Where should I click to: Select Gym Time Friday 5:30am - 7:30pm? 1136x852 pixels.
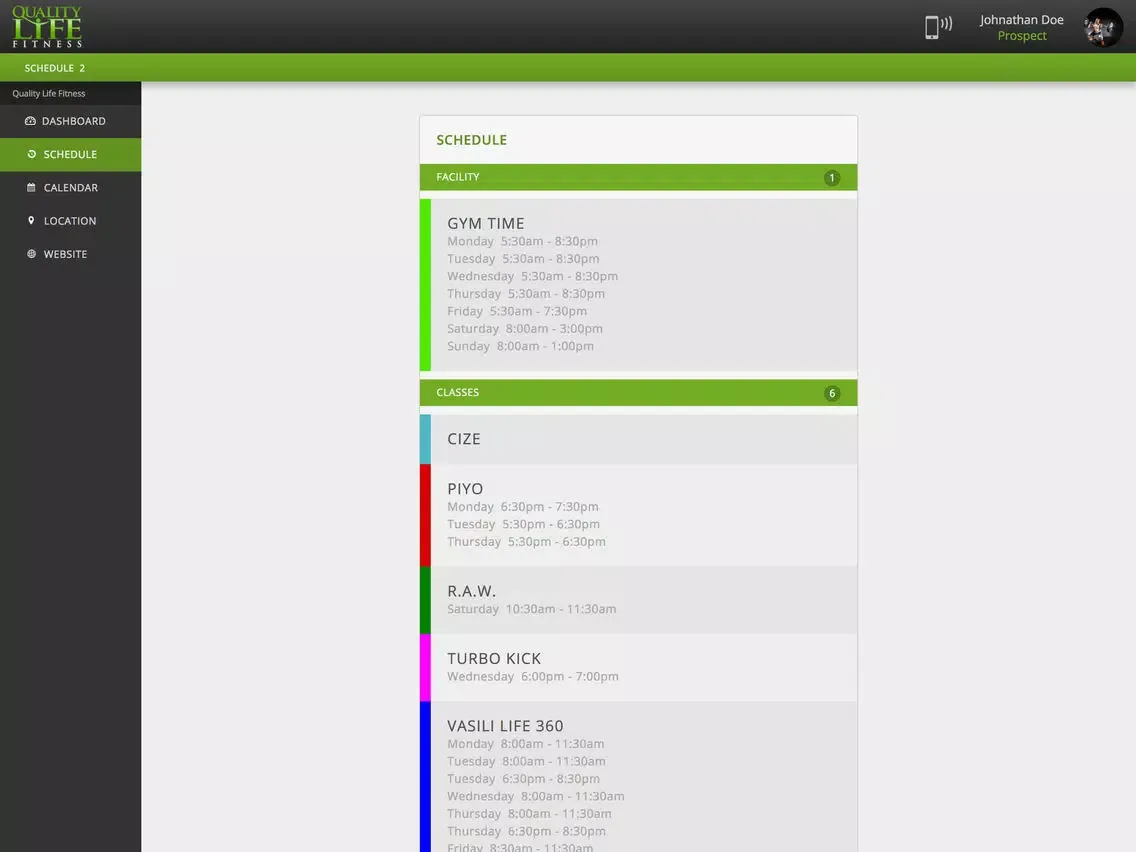click(517, 311)
